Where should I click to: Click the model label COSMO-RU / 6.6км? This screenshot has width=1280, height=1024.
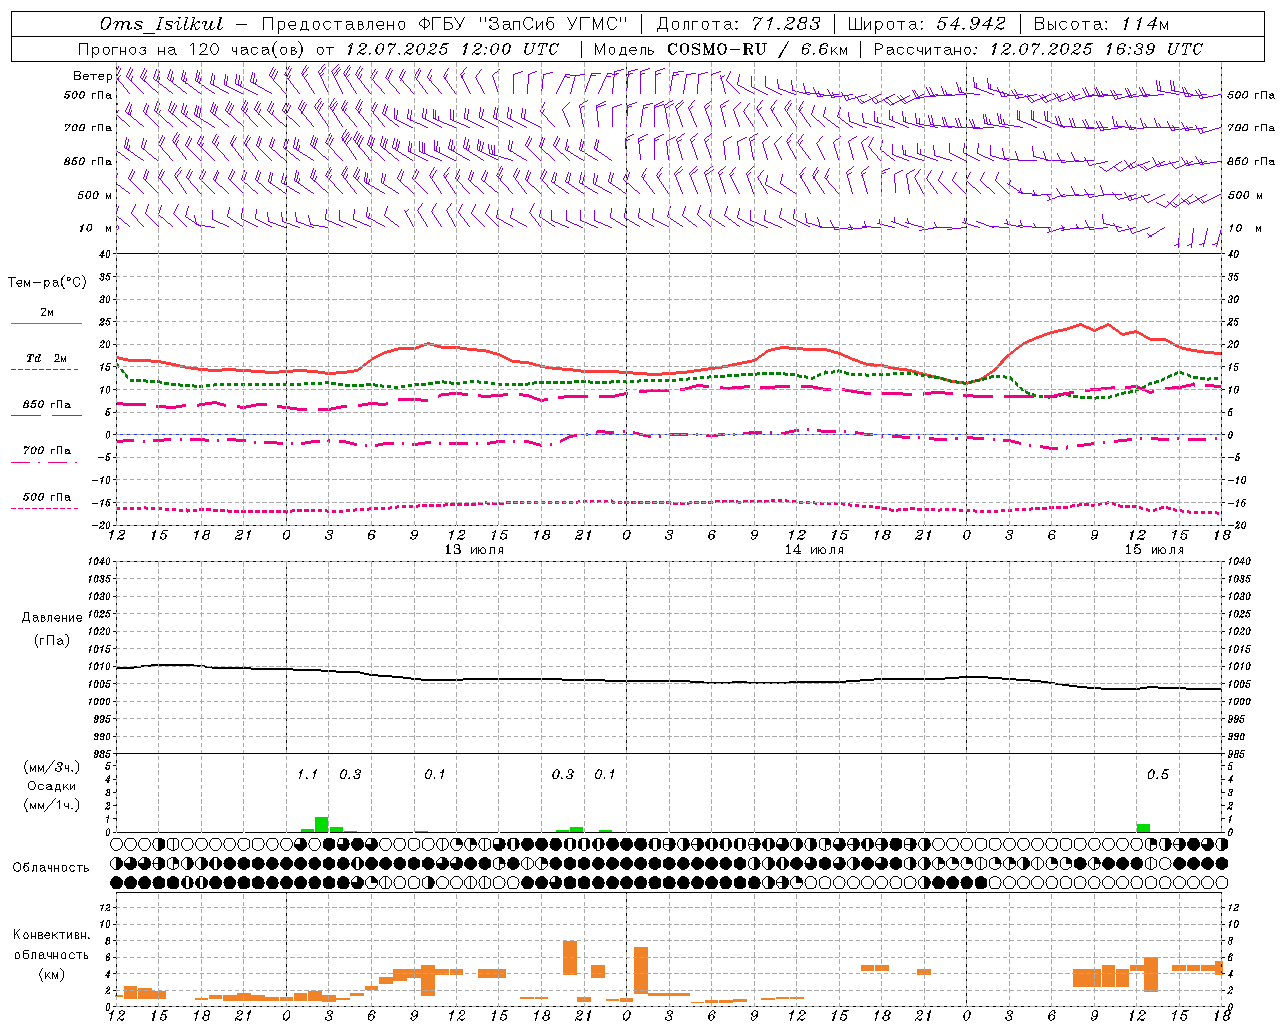tap(757, 49)
